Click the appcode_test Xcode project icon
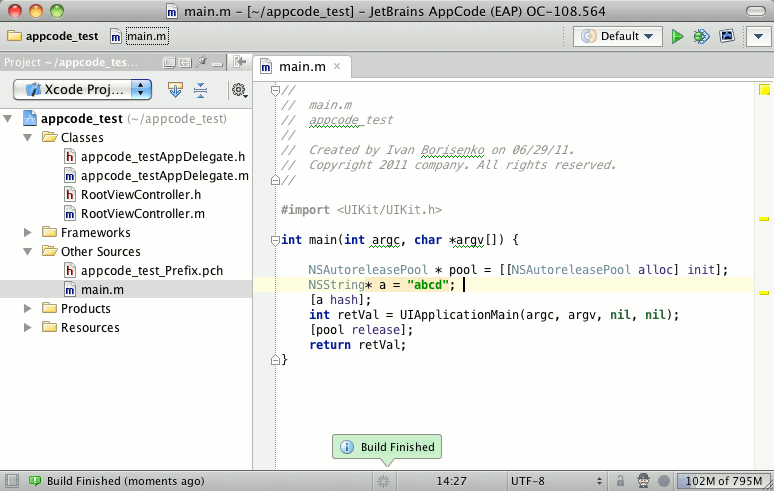 point(30,118)
